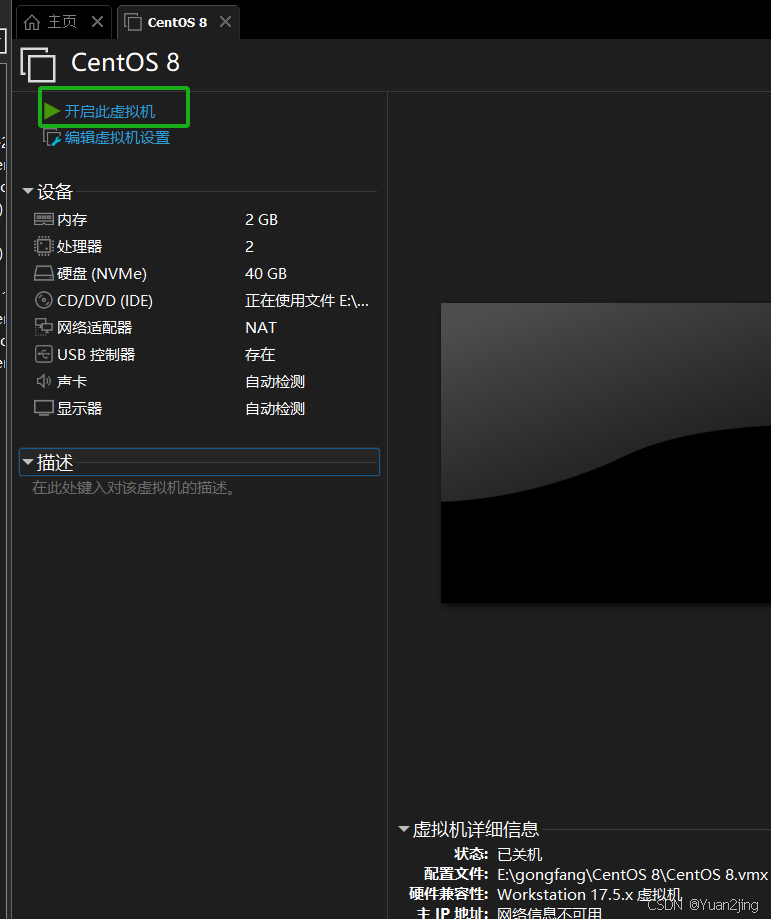Click the 2 GB memory value
The width and height of the screenshot is (771, 919).
click(261, 220)
